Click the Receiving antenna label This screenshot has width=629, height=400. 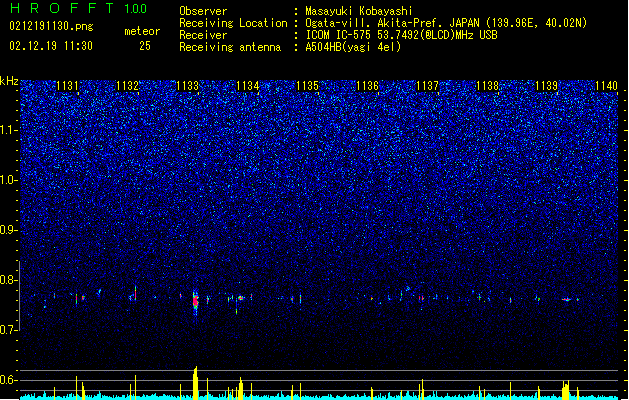pos(230,47)
